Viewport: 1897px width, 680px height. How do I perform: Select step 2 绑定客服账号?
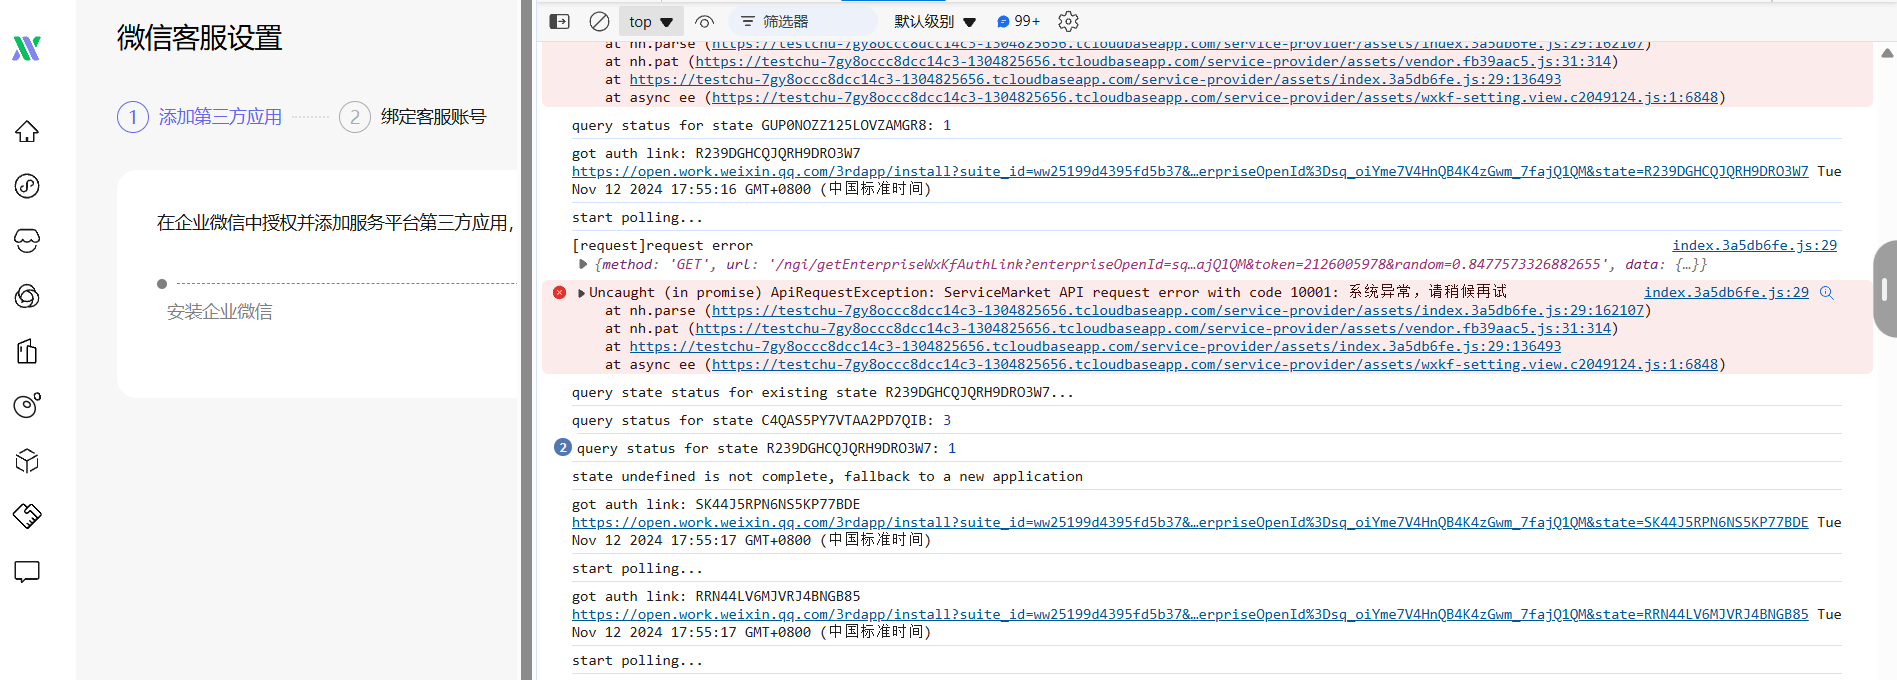(x=413, y=117)
